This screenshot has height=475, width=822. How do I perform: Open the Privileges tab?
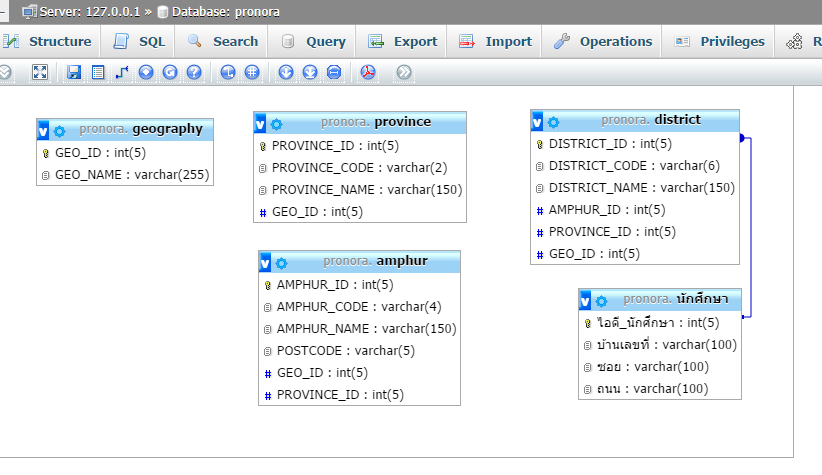pos(719,41)
